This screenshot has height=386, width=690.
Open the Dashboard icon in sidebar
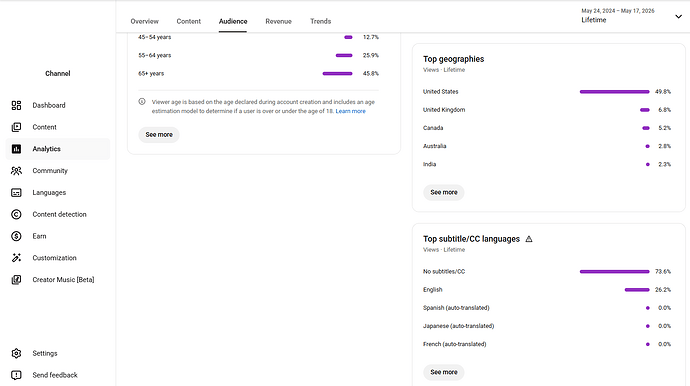[16, 105]
